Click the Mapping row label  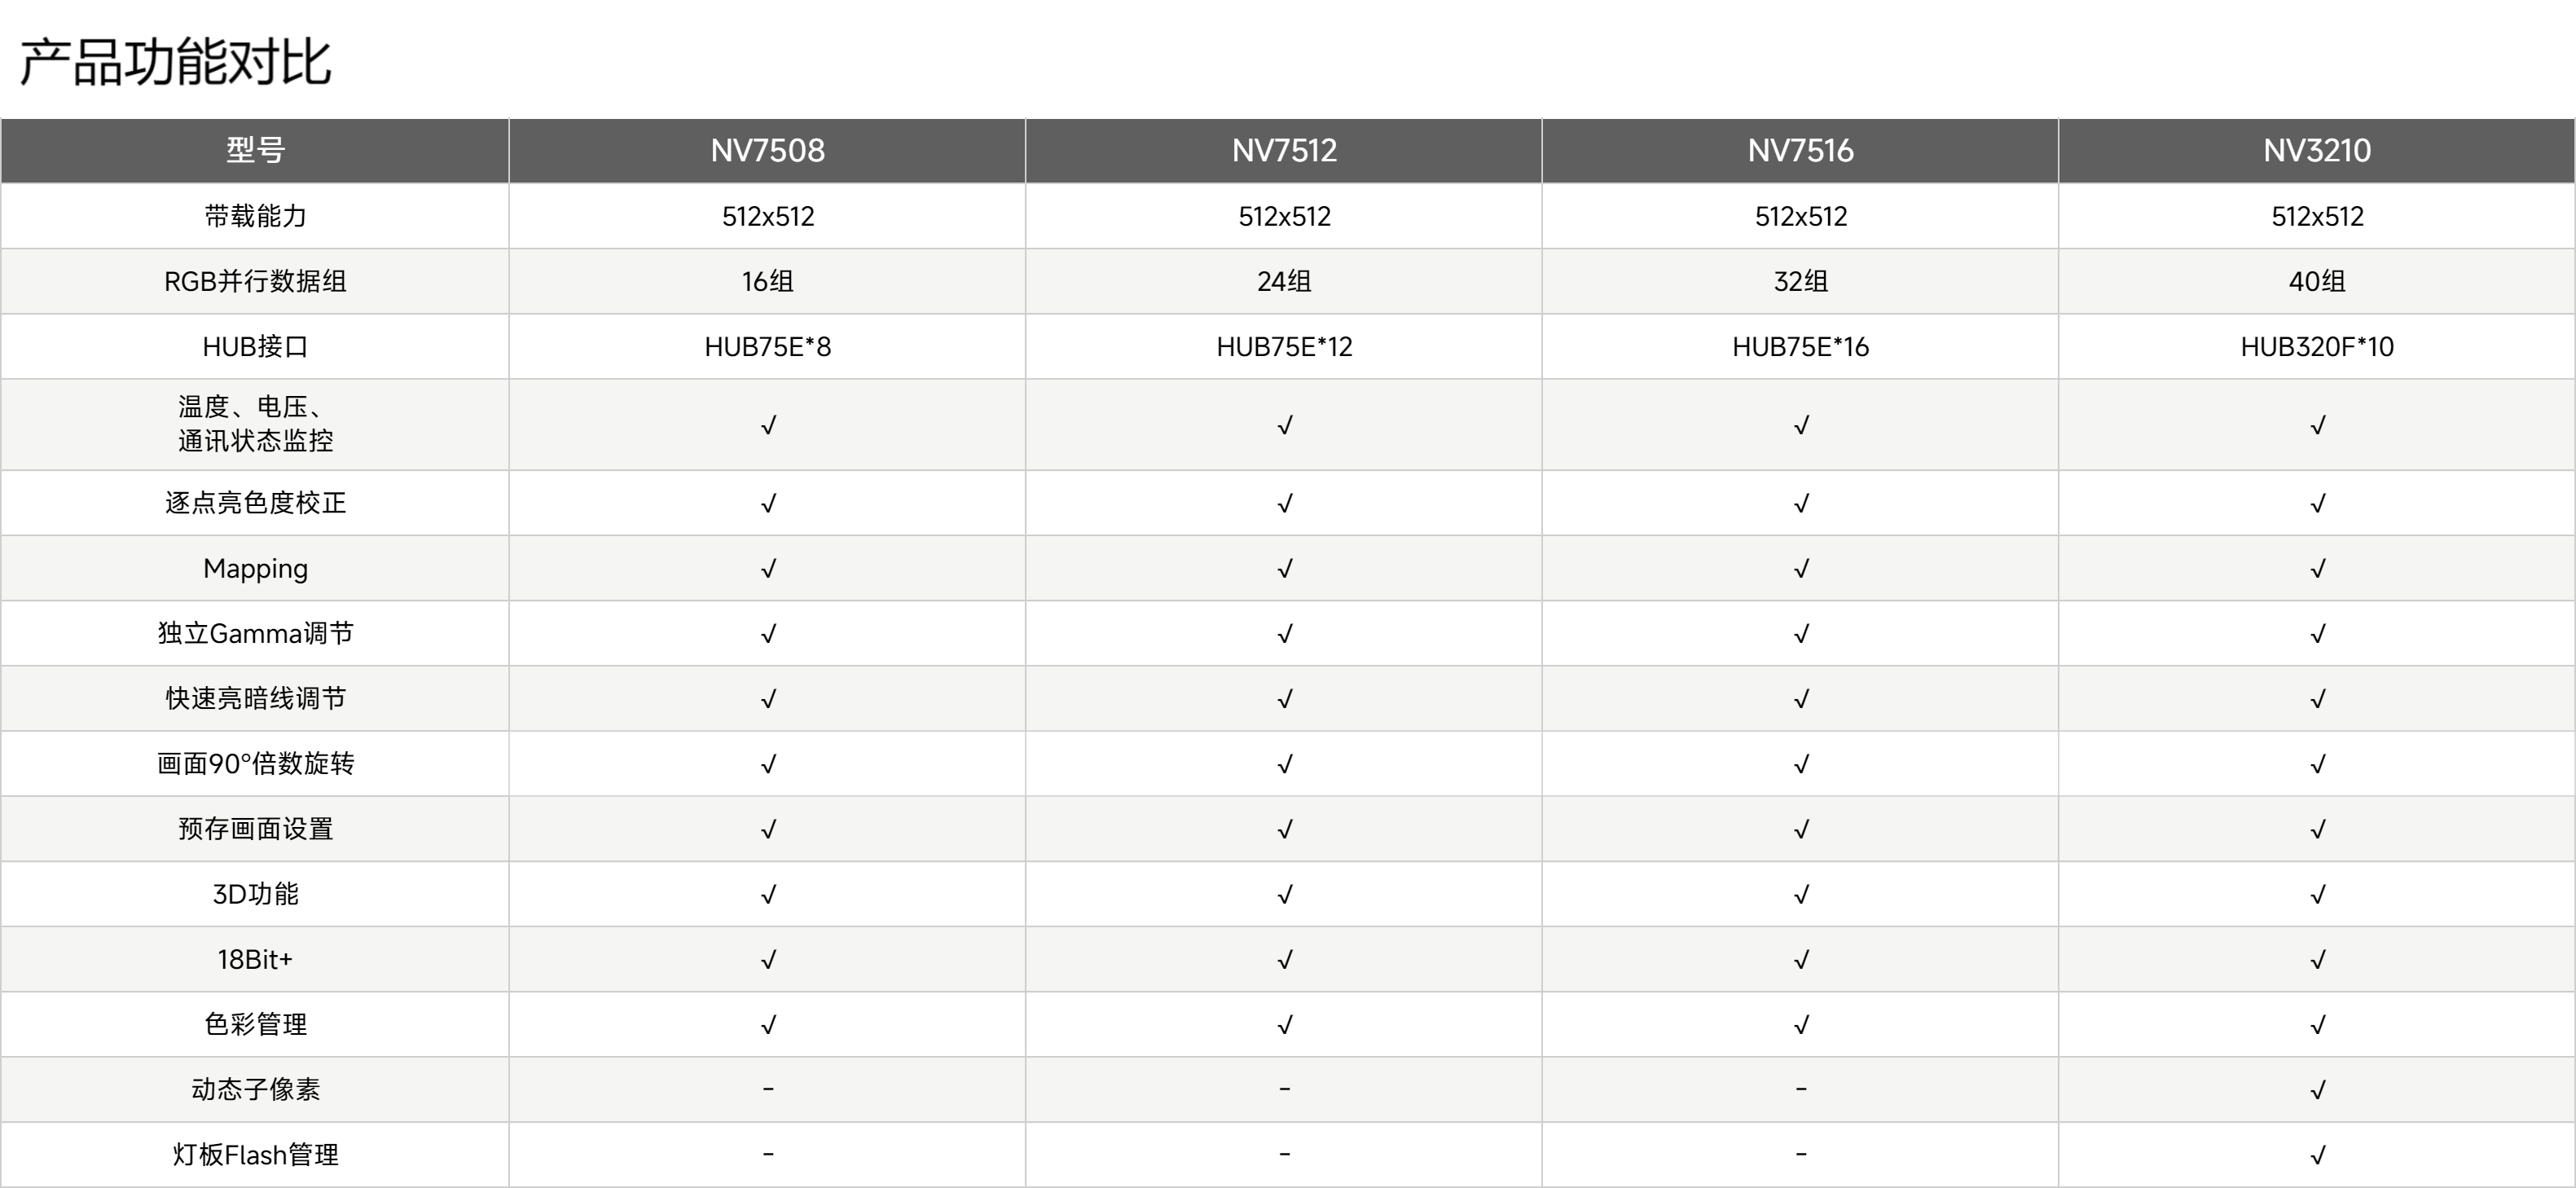pos(255,569)
